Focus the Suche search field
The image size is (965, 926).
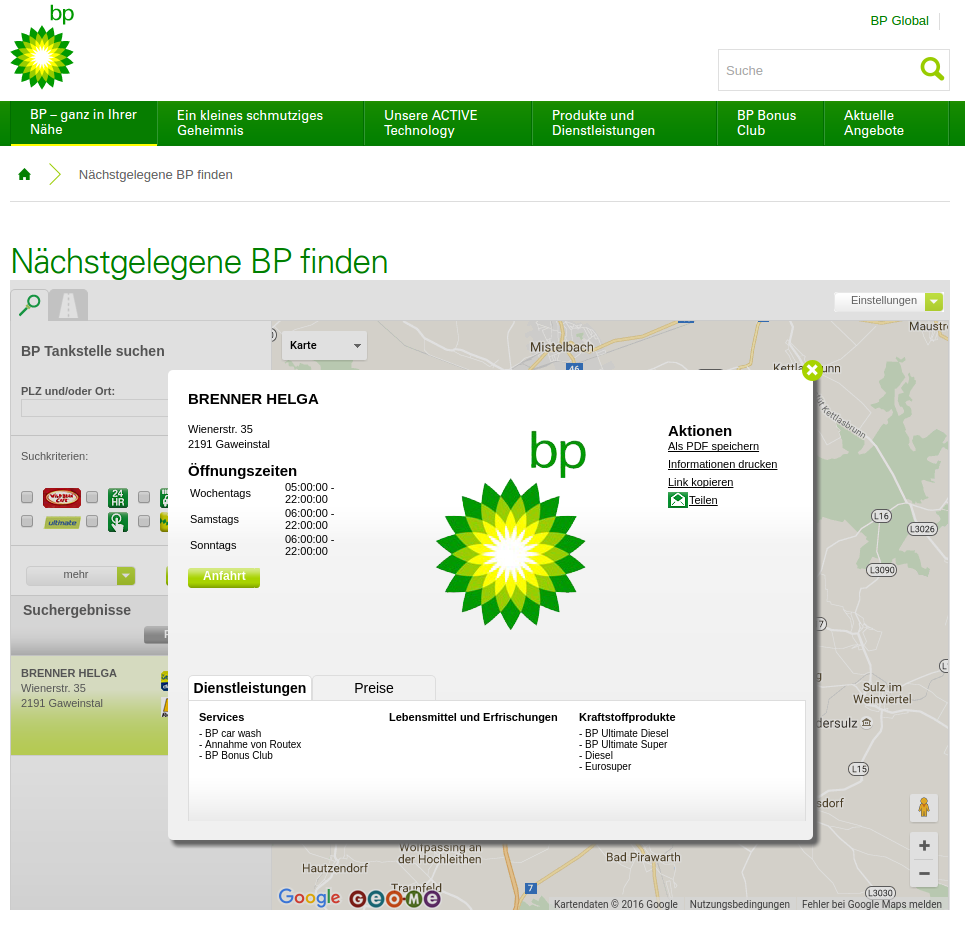[819, 70]
